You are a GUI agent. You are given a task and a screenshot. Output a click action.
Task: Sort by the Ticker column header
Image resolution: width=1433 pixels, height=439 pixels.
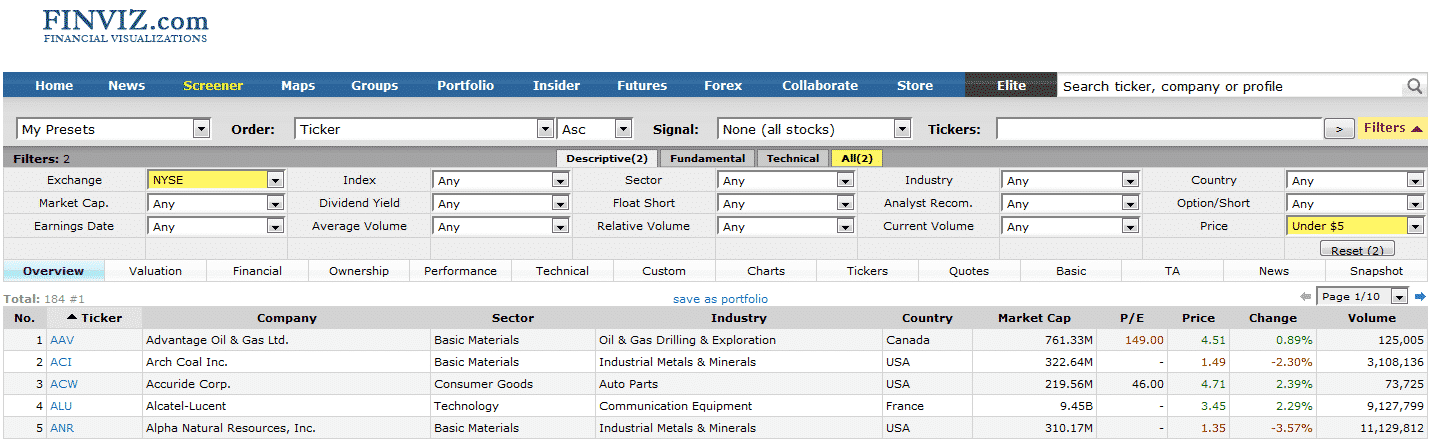tap(95, 318)
